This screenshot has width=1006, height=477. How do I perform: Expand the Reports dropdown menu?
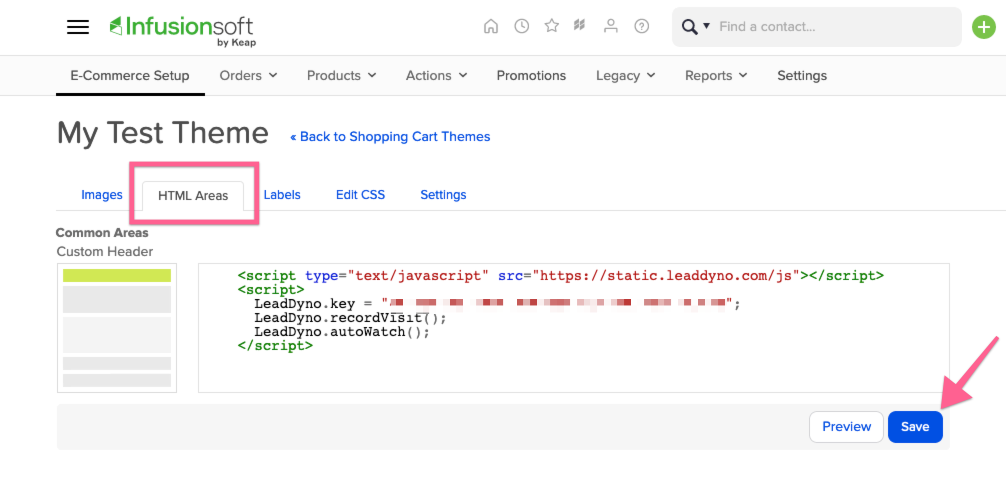click(716, 76)
